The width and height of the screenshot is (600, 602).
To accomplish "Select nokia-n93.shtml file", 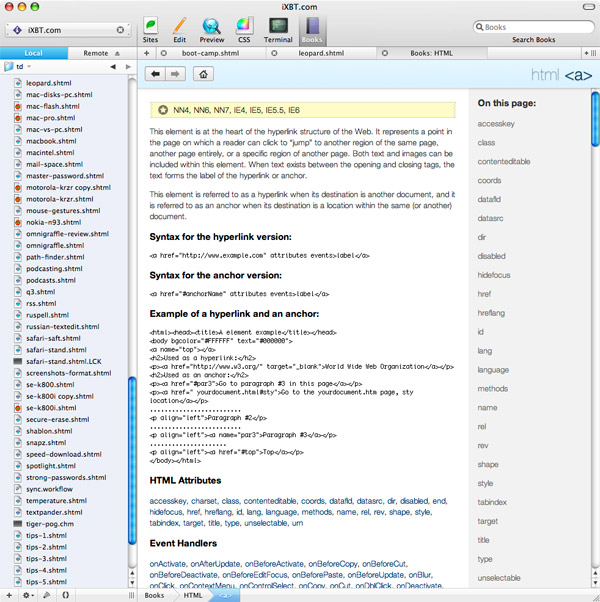I will [53, 222].
